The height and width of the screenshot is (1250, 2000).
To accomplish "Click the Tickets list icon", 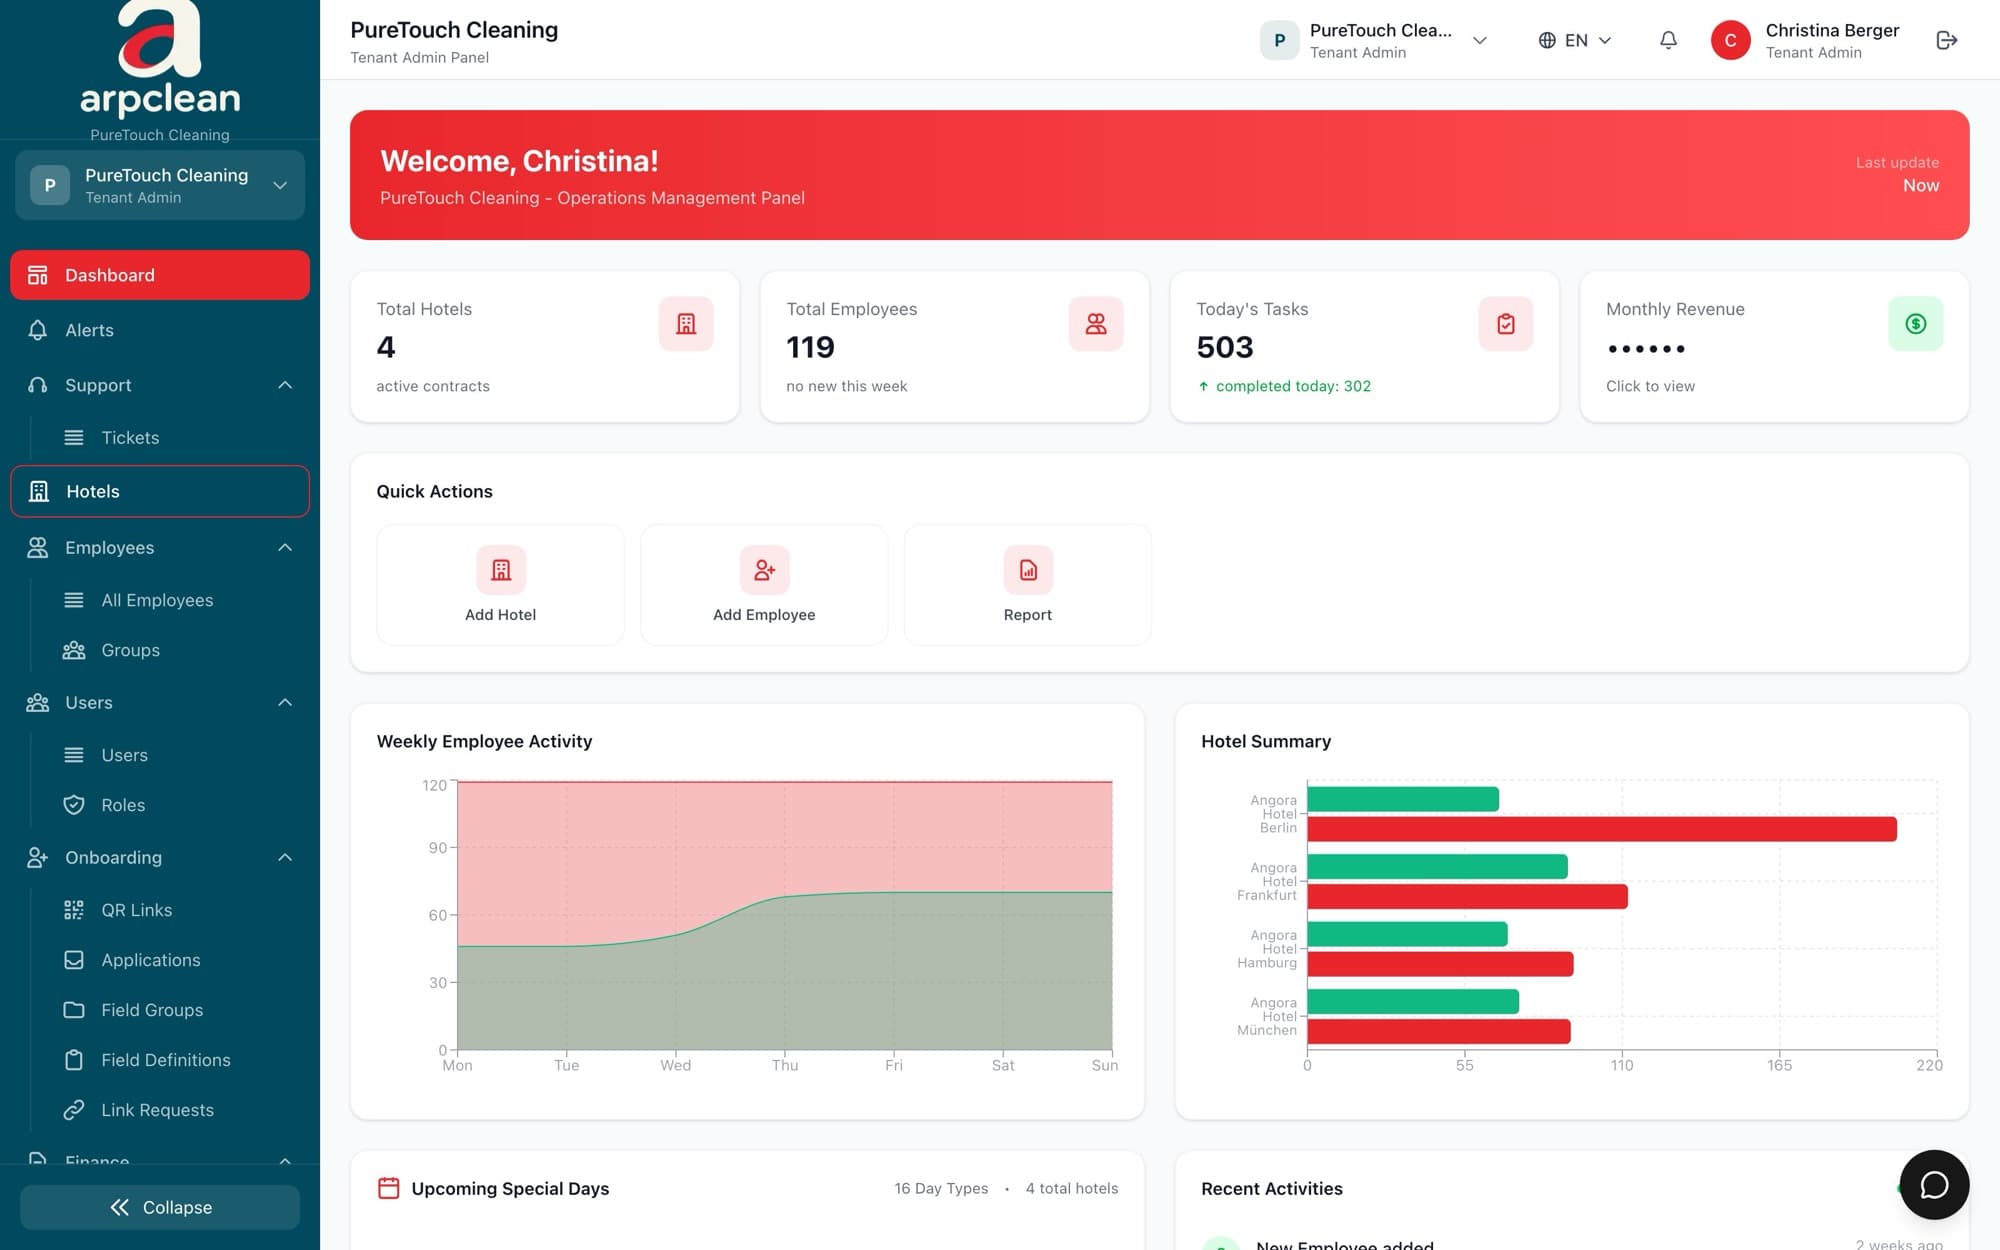I will tap(74, 437).
